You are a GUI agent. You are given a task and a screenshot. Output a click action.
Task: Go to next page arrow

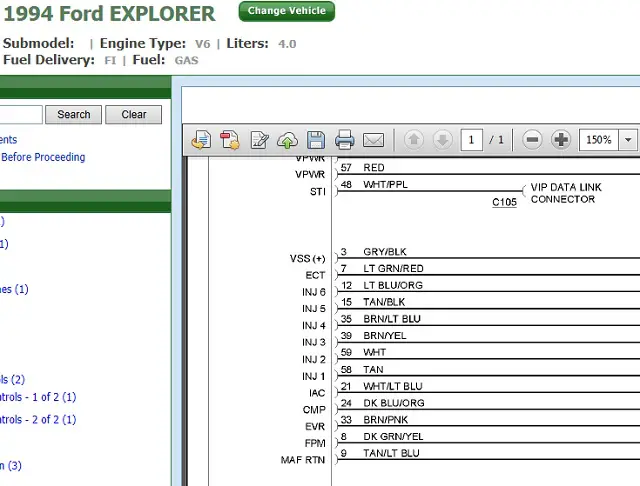(x=442, y=140)
